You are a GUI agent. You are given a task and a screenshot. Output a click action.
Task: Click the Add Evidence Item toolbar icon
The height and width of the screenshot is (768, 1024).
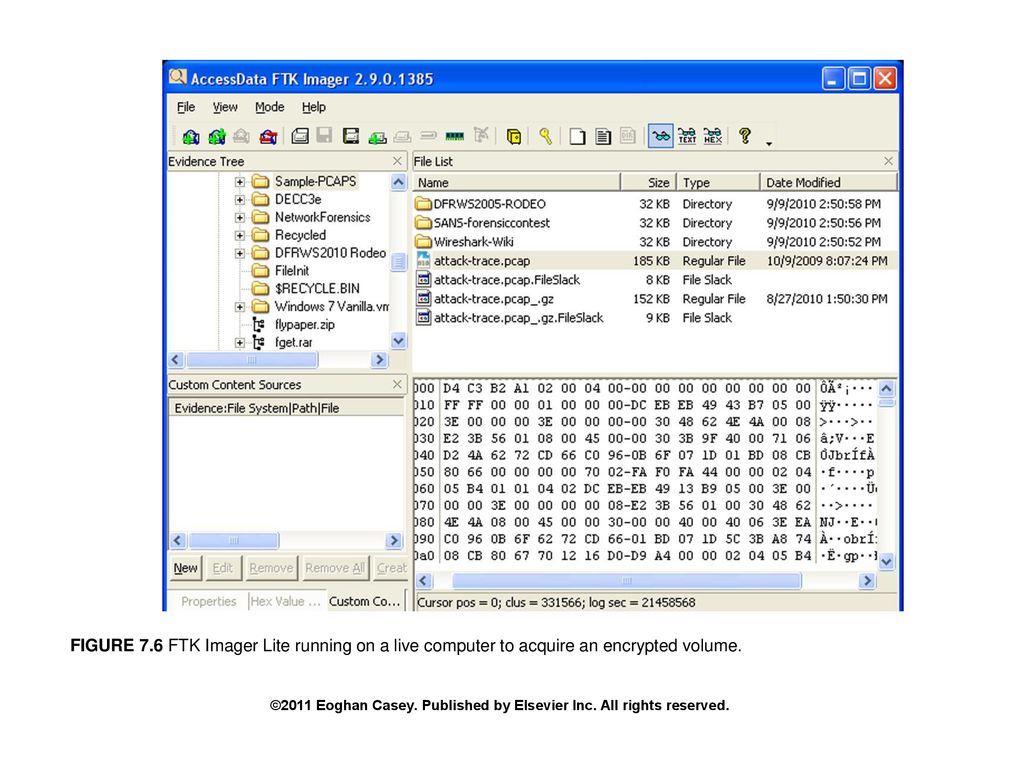(x=191, y=136)
